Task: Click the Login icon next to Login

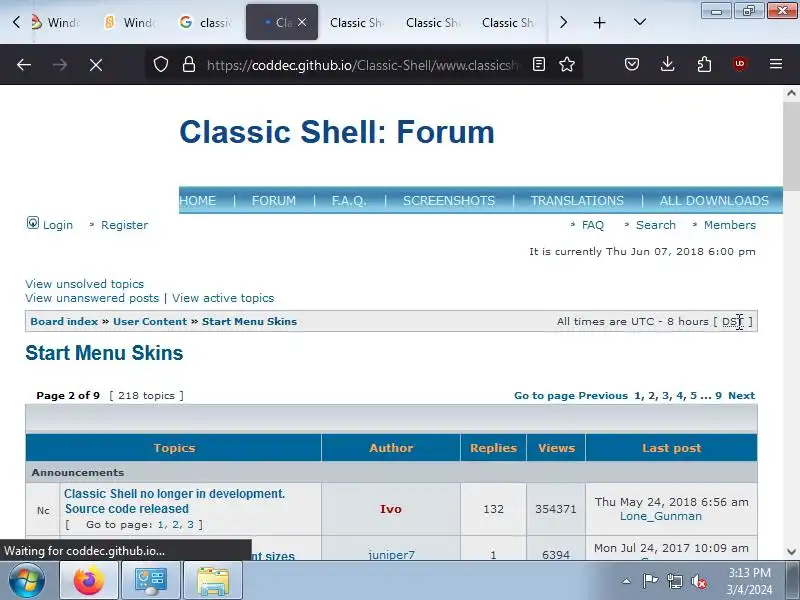Action: [x=33, y=223]
